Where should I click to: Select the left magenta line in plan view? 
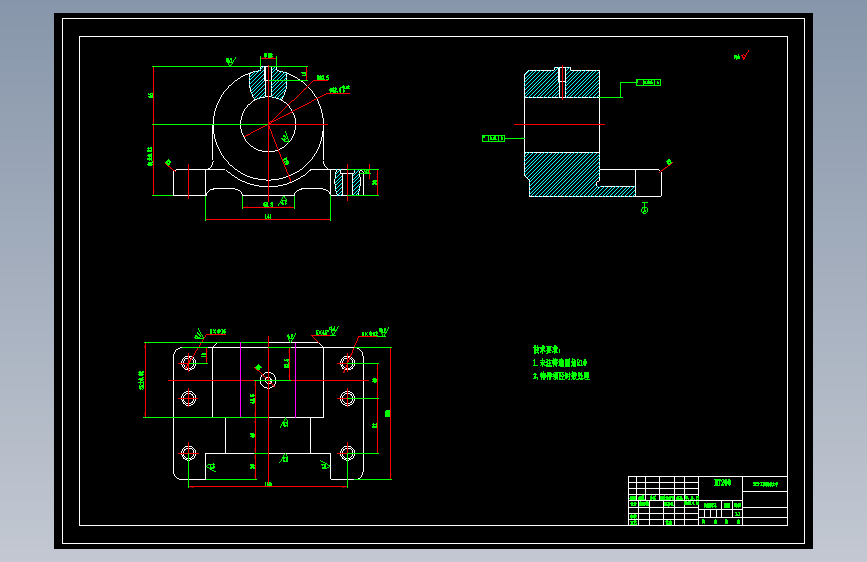(x=241, y=380)
